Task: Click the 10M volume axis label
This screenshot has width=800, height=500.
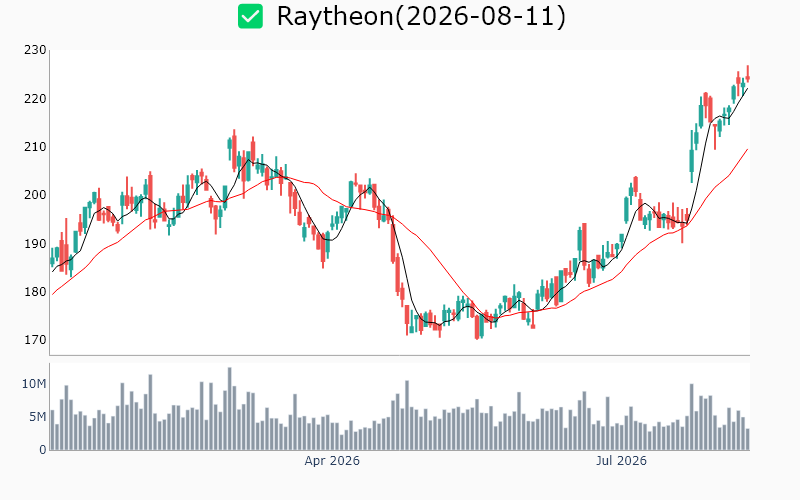Action: 34,384
